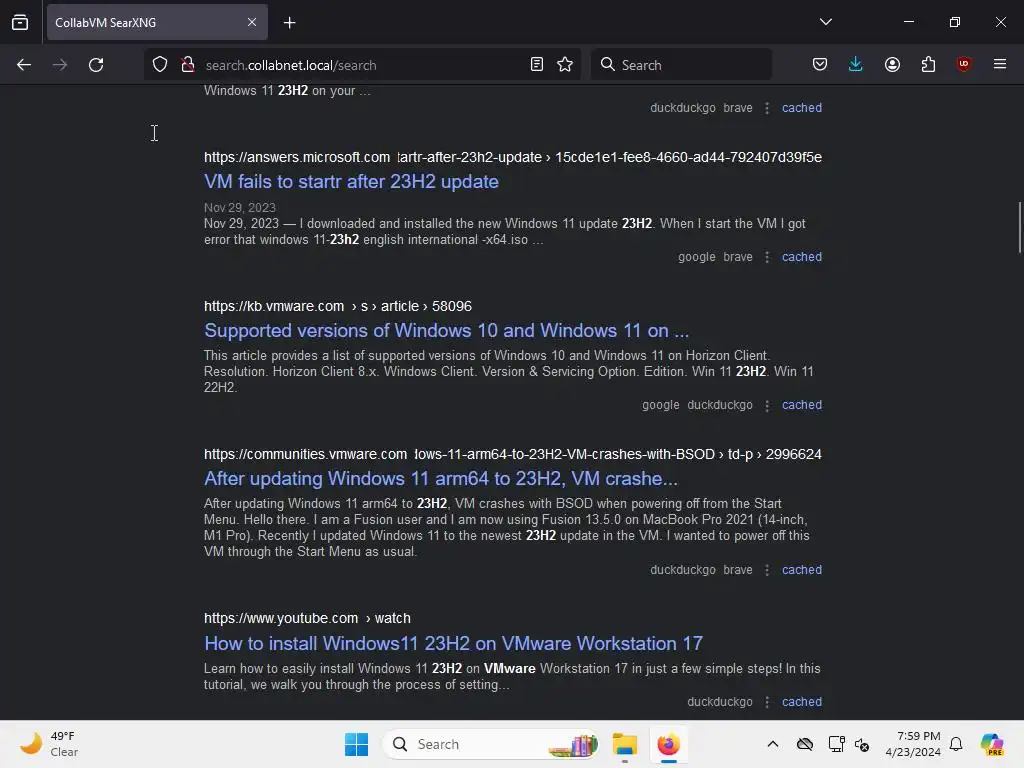Toggle reader view icon
Image resolution: width=1024 pixels, height=768 pixels.
537,65
